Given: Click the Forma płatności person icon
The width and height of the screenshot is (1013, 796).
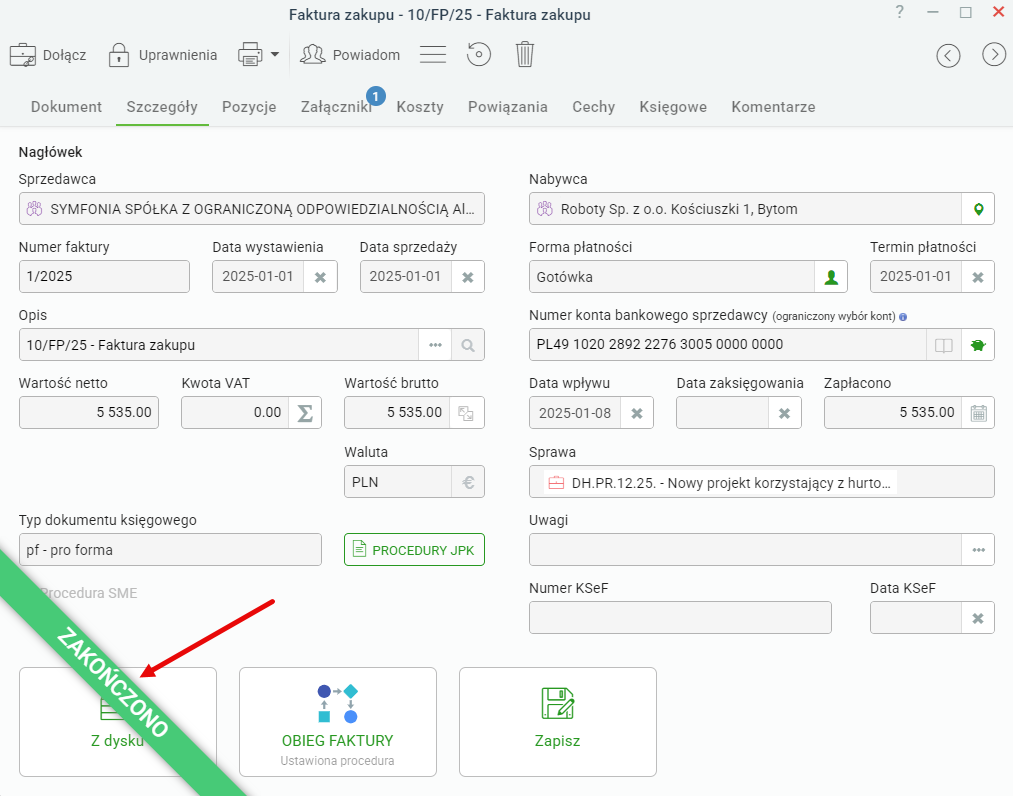Looking at the screenshot, I should 831,277.
